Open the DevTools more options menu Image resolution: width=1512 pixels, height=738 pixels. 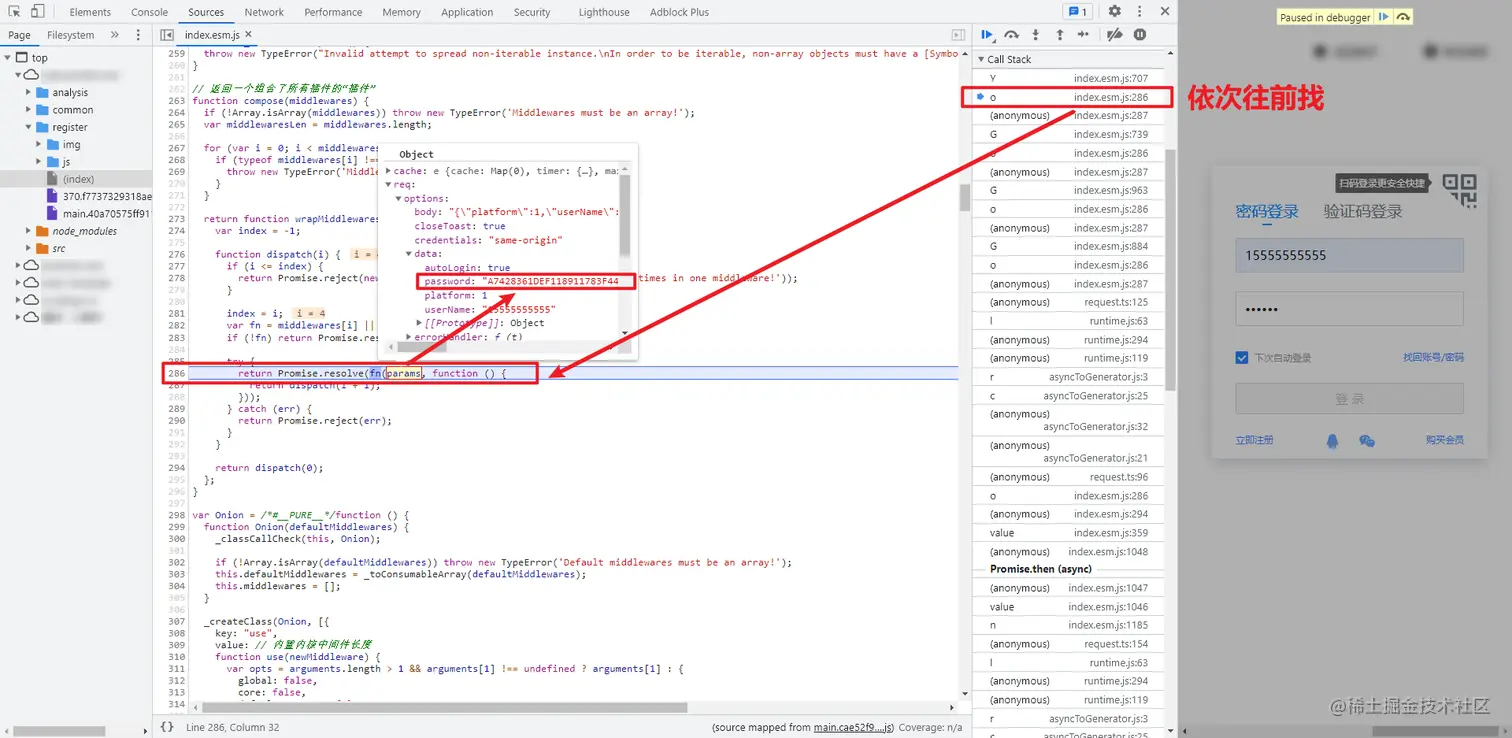point(1139,12)
